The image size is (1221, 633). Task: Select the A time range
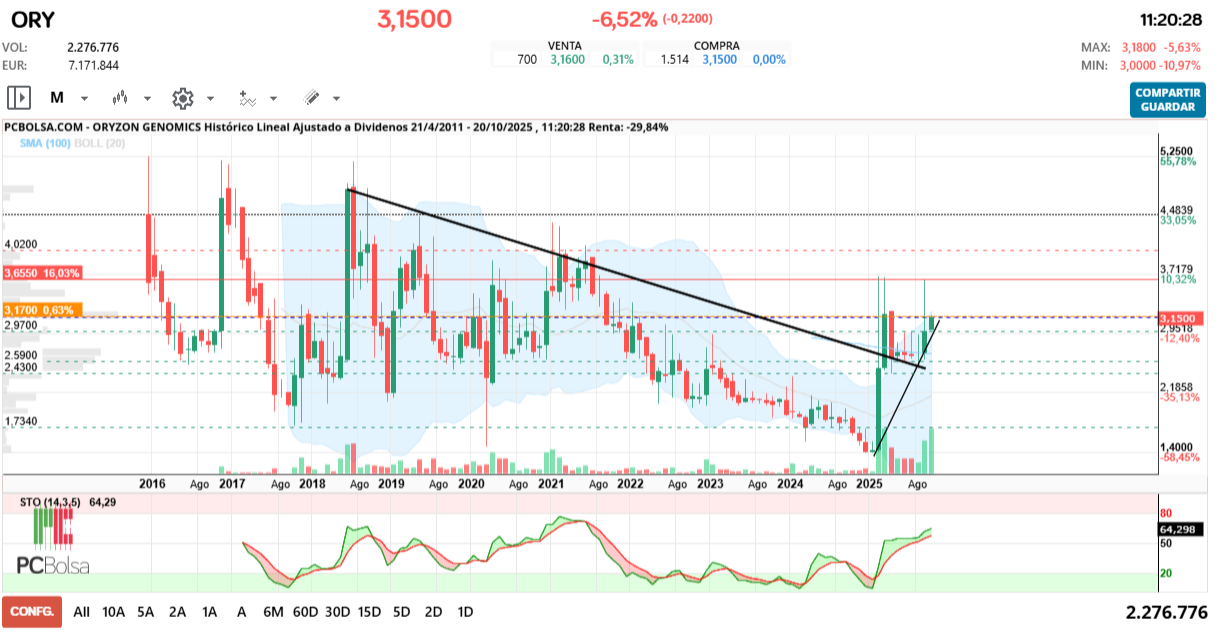(242, 611)
